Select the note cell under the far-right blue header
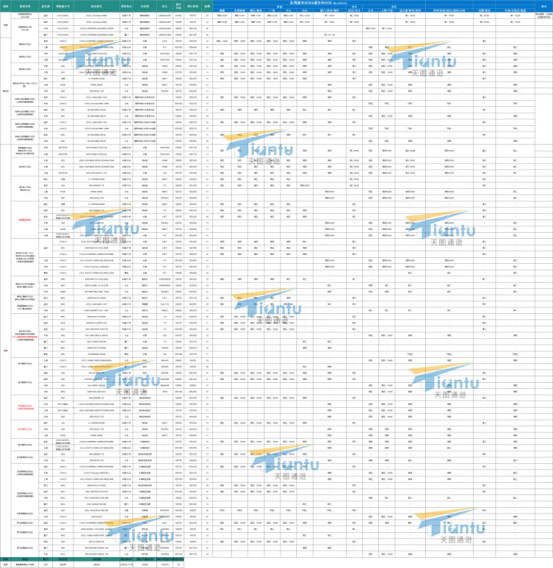The width and height of the screenshot is (553, 568). [x=544, y=15]
